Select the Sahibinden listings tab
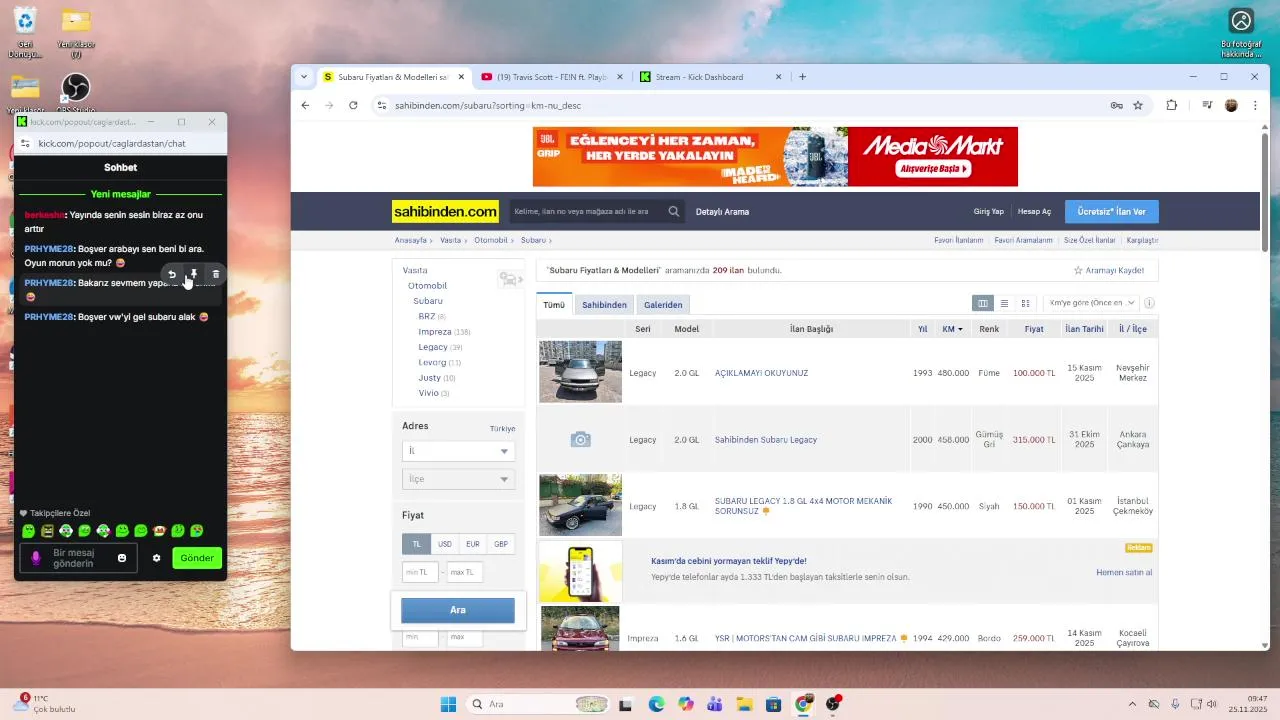This screenshot has height=720, width=1280. pyautogui.click(x=604, y=305)
